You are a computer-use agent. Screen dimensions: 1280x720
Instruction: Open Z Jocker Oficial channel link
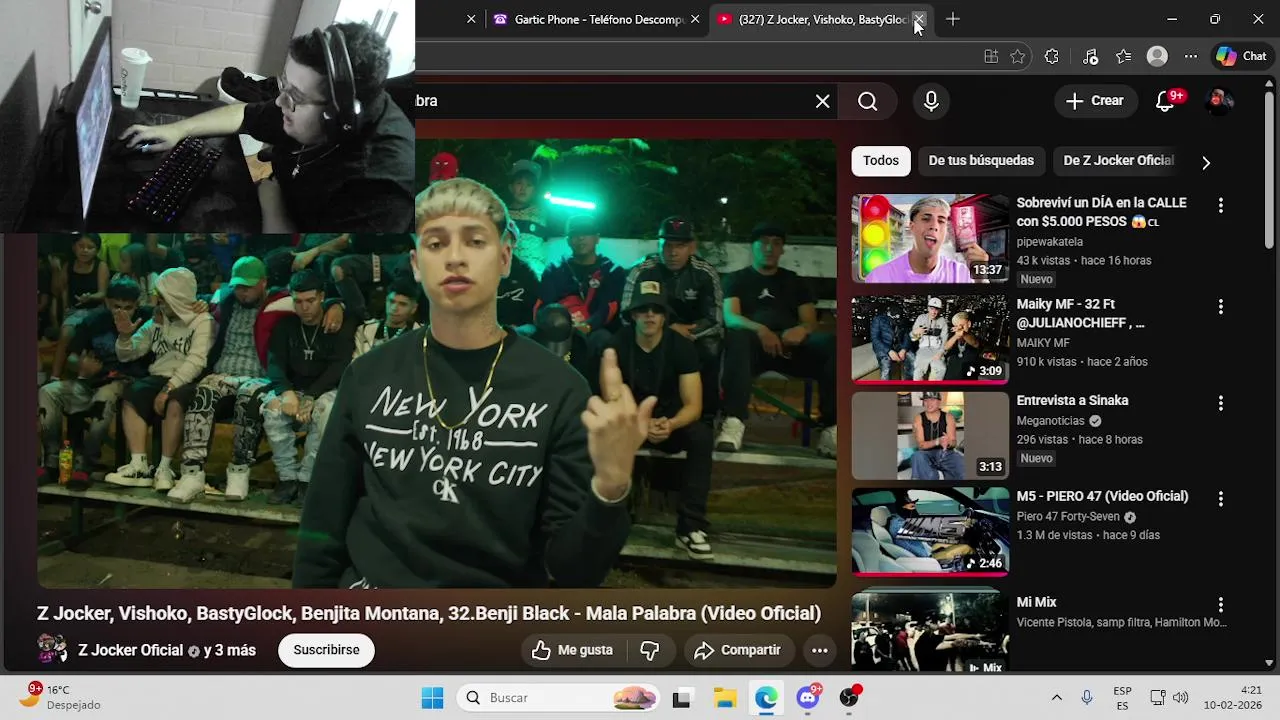[130, 650]
